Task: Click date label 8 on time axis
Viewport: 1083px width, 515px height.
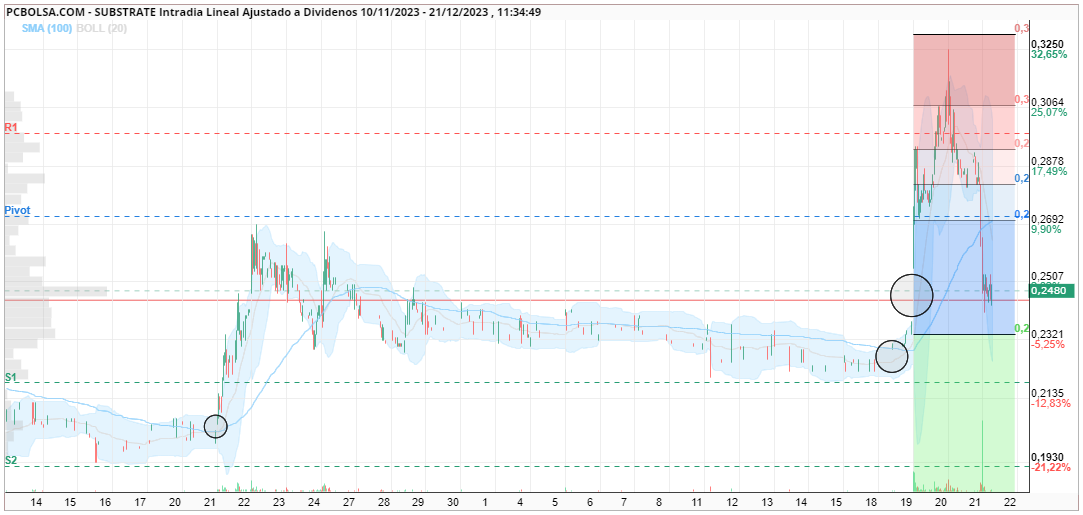Action: click(x=659, y=502)
